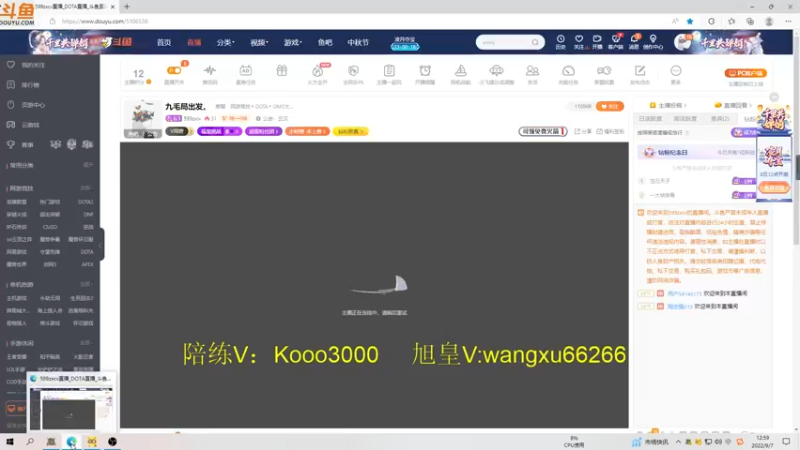
Task: Open 鱼吧 in top navigation
Action: 325,42
